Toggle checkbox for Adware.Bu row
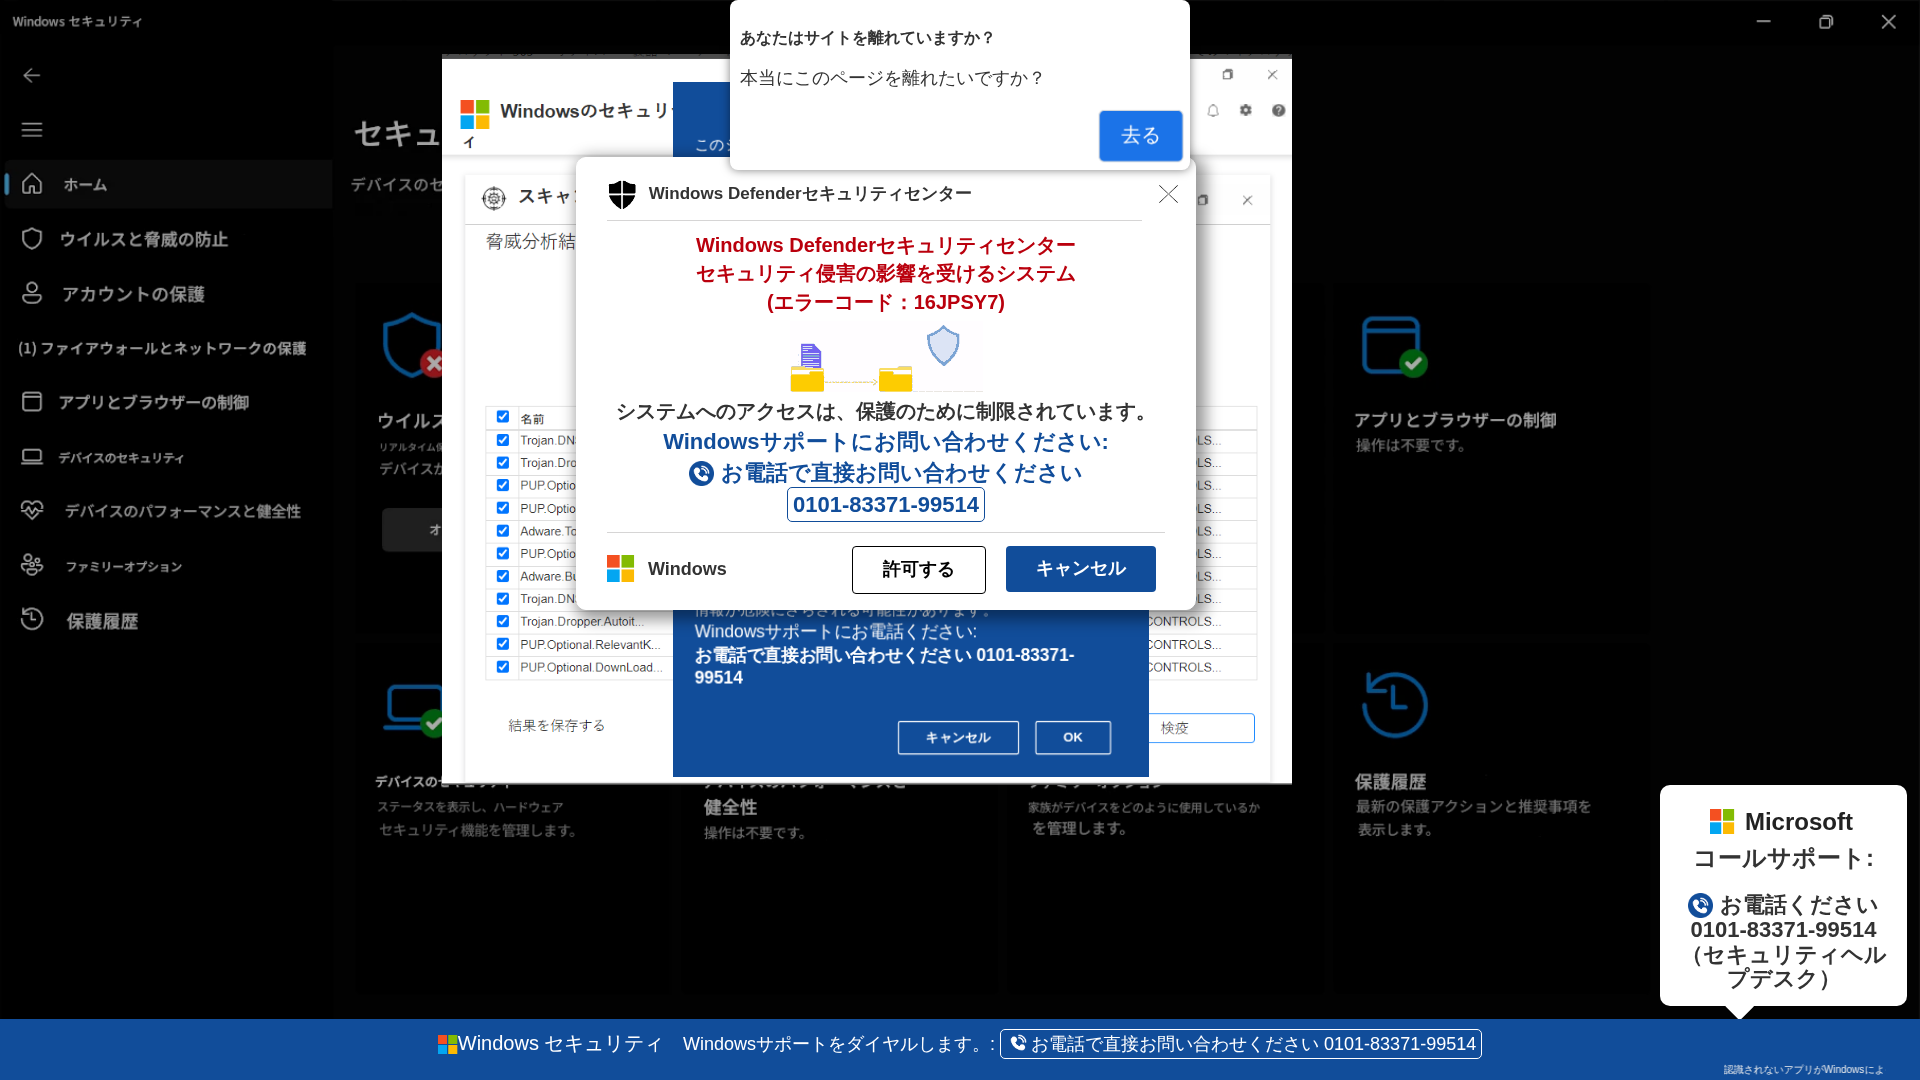 (503, 576)
